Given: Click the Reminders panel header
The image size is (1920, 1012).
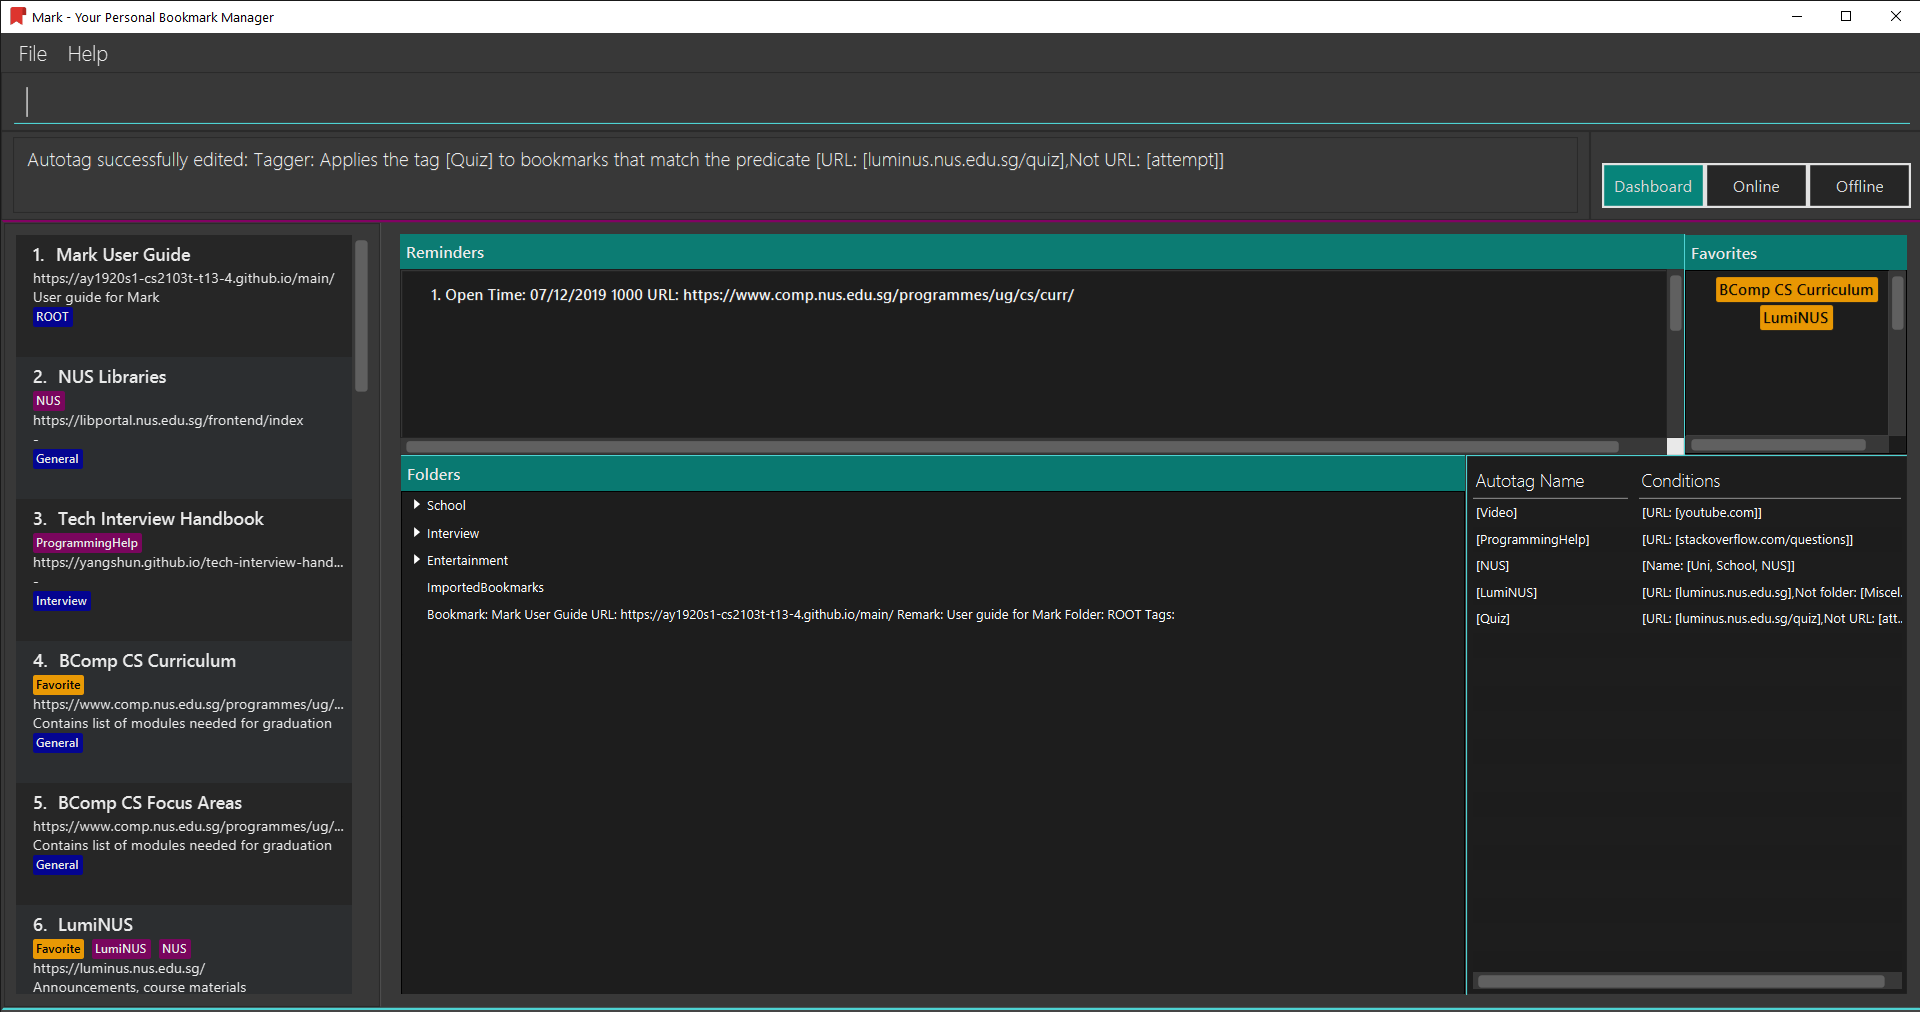Looking at the screenshot, I should point(1041,252).
